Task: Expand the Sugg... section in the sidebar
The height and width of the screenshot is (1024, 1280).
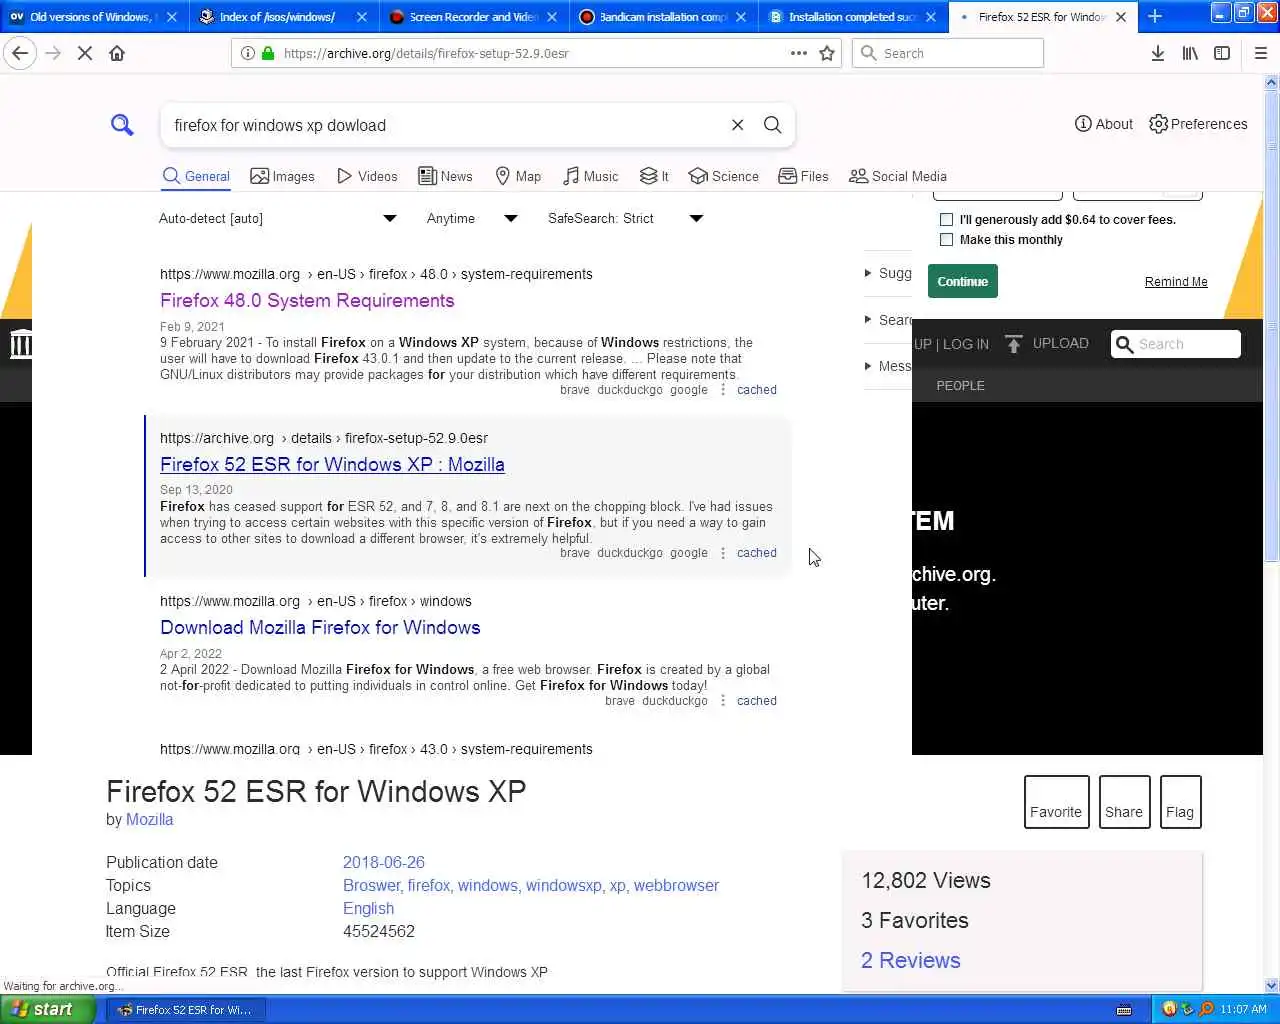Action: point(889,273)
